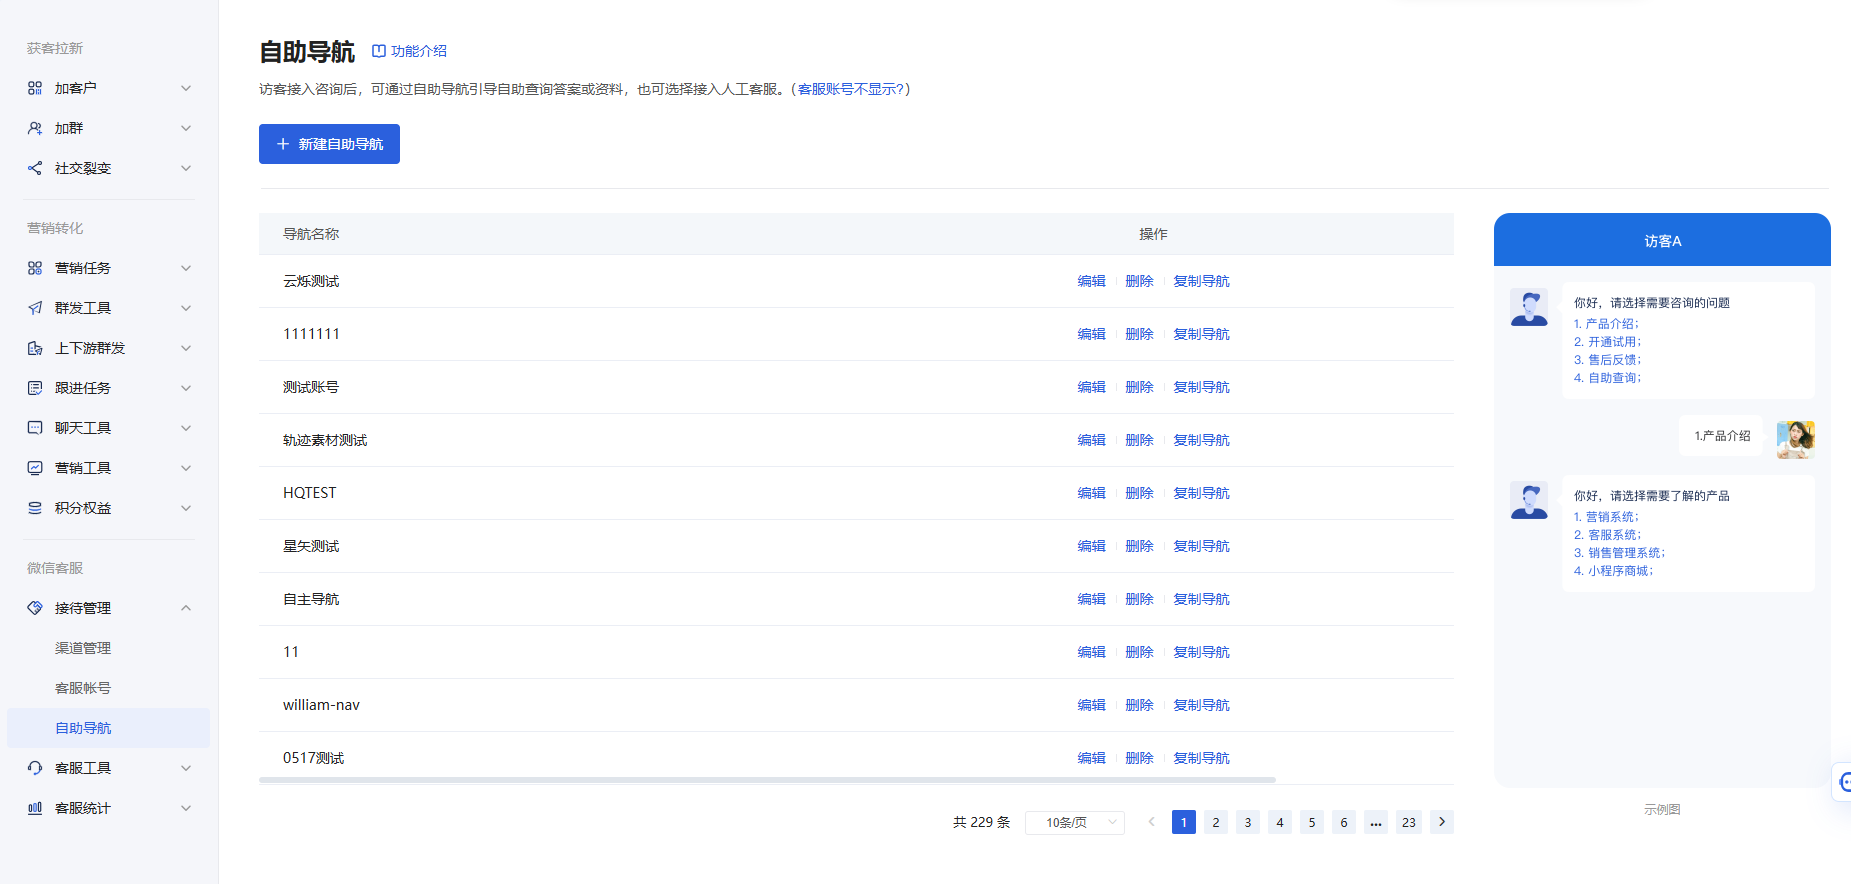Go to page 23 in pagination
Image resolution: width=1851 pixels, height=884 pixels.
1408,822
